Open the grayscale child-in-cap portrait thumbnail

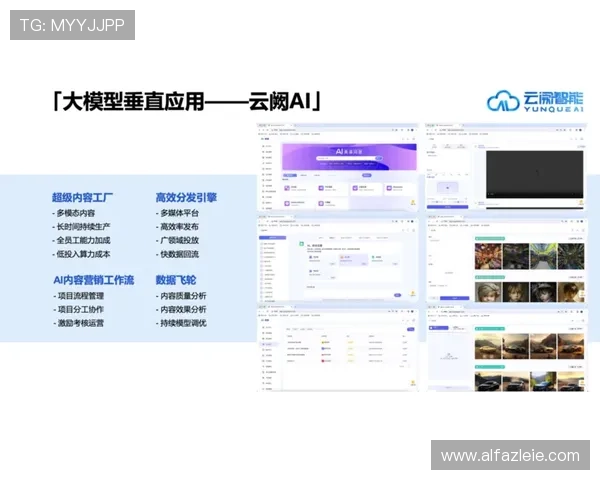(543, 292)
